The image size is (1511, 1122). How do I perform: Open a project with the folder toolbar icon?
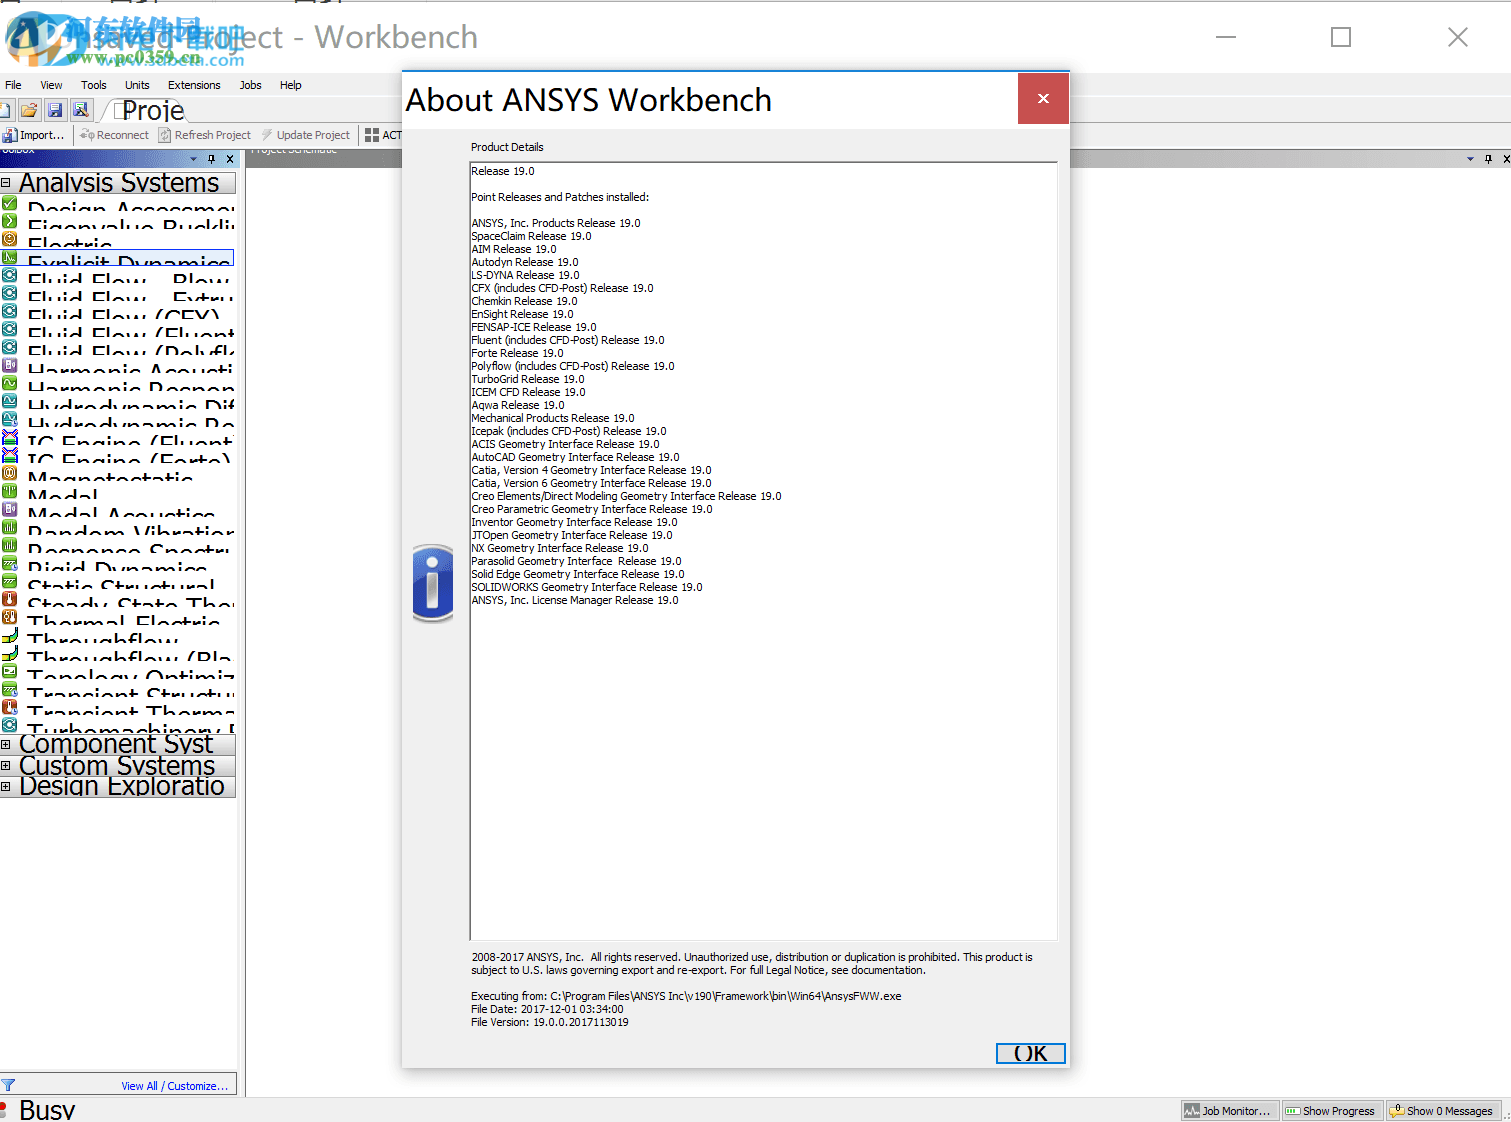coord(29,110)
